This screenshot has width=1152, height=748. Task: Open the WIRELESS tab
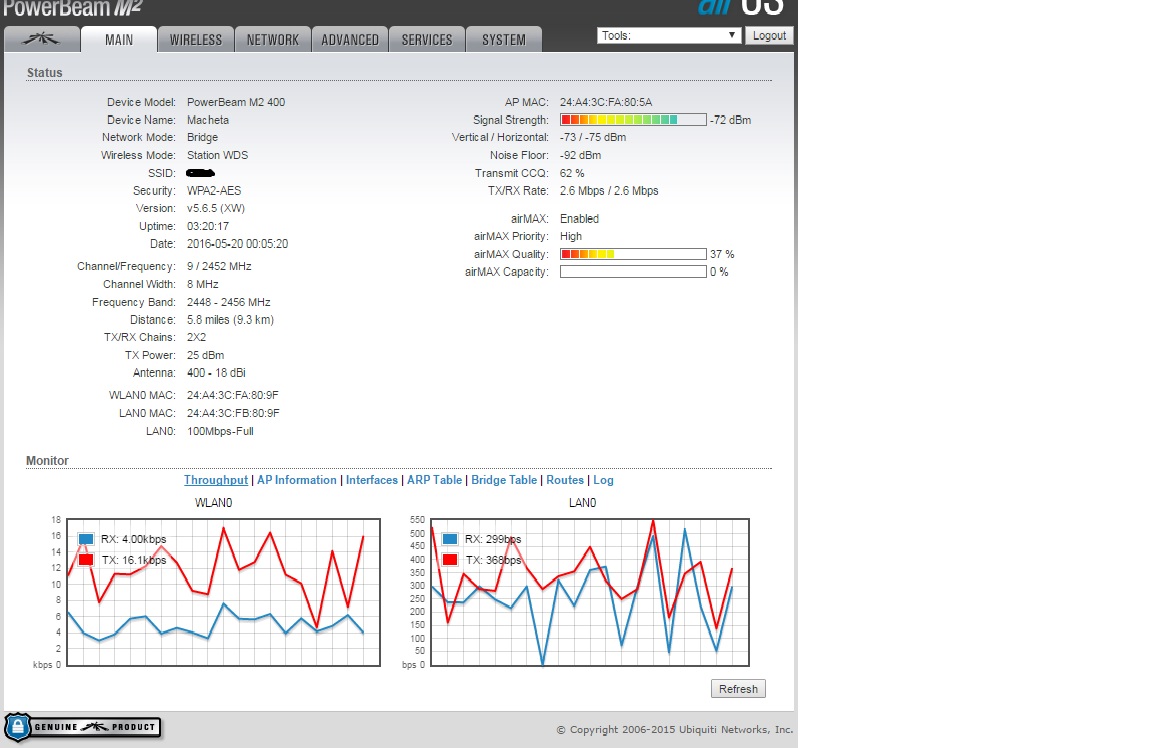click(x=195, y=40)
